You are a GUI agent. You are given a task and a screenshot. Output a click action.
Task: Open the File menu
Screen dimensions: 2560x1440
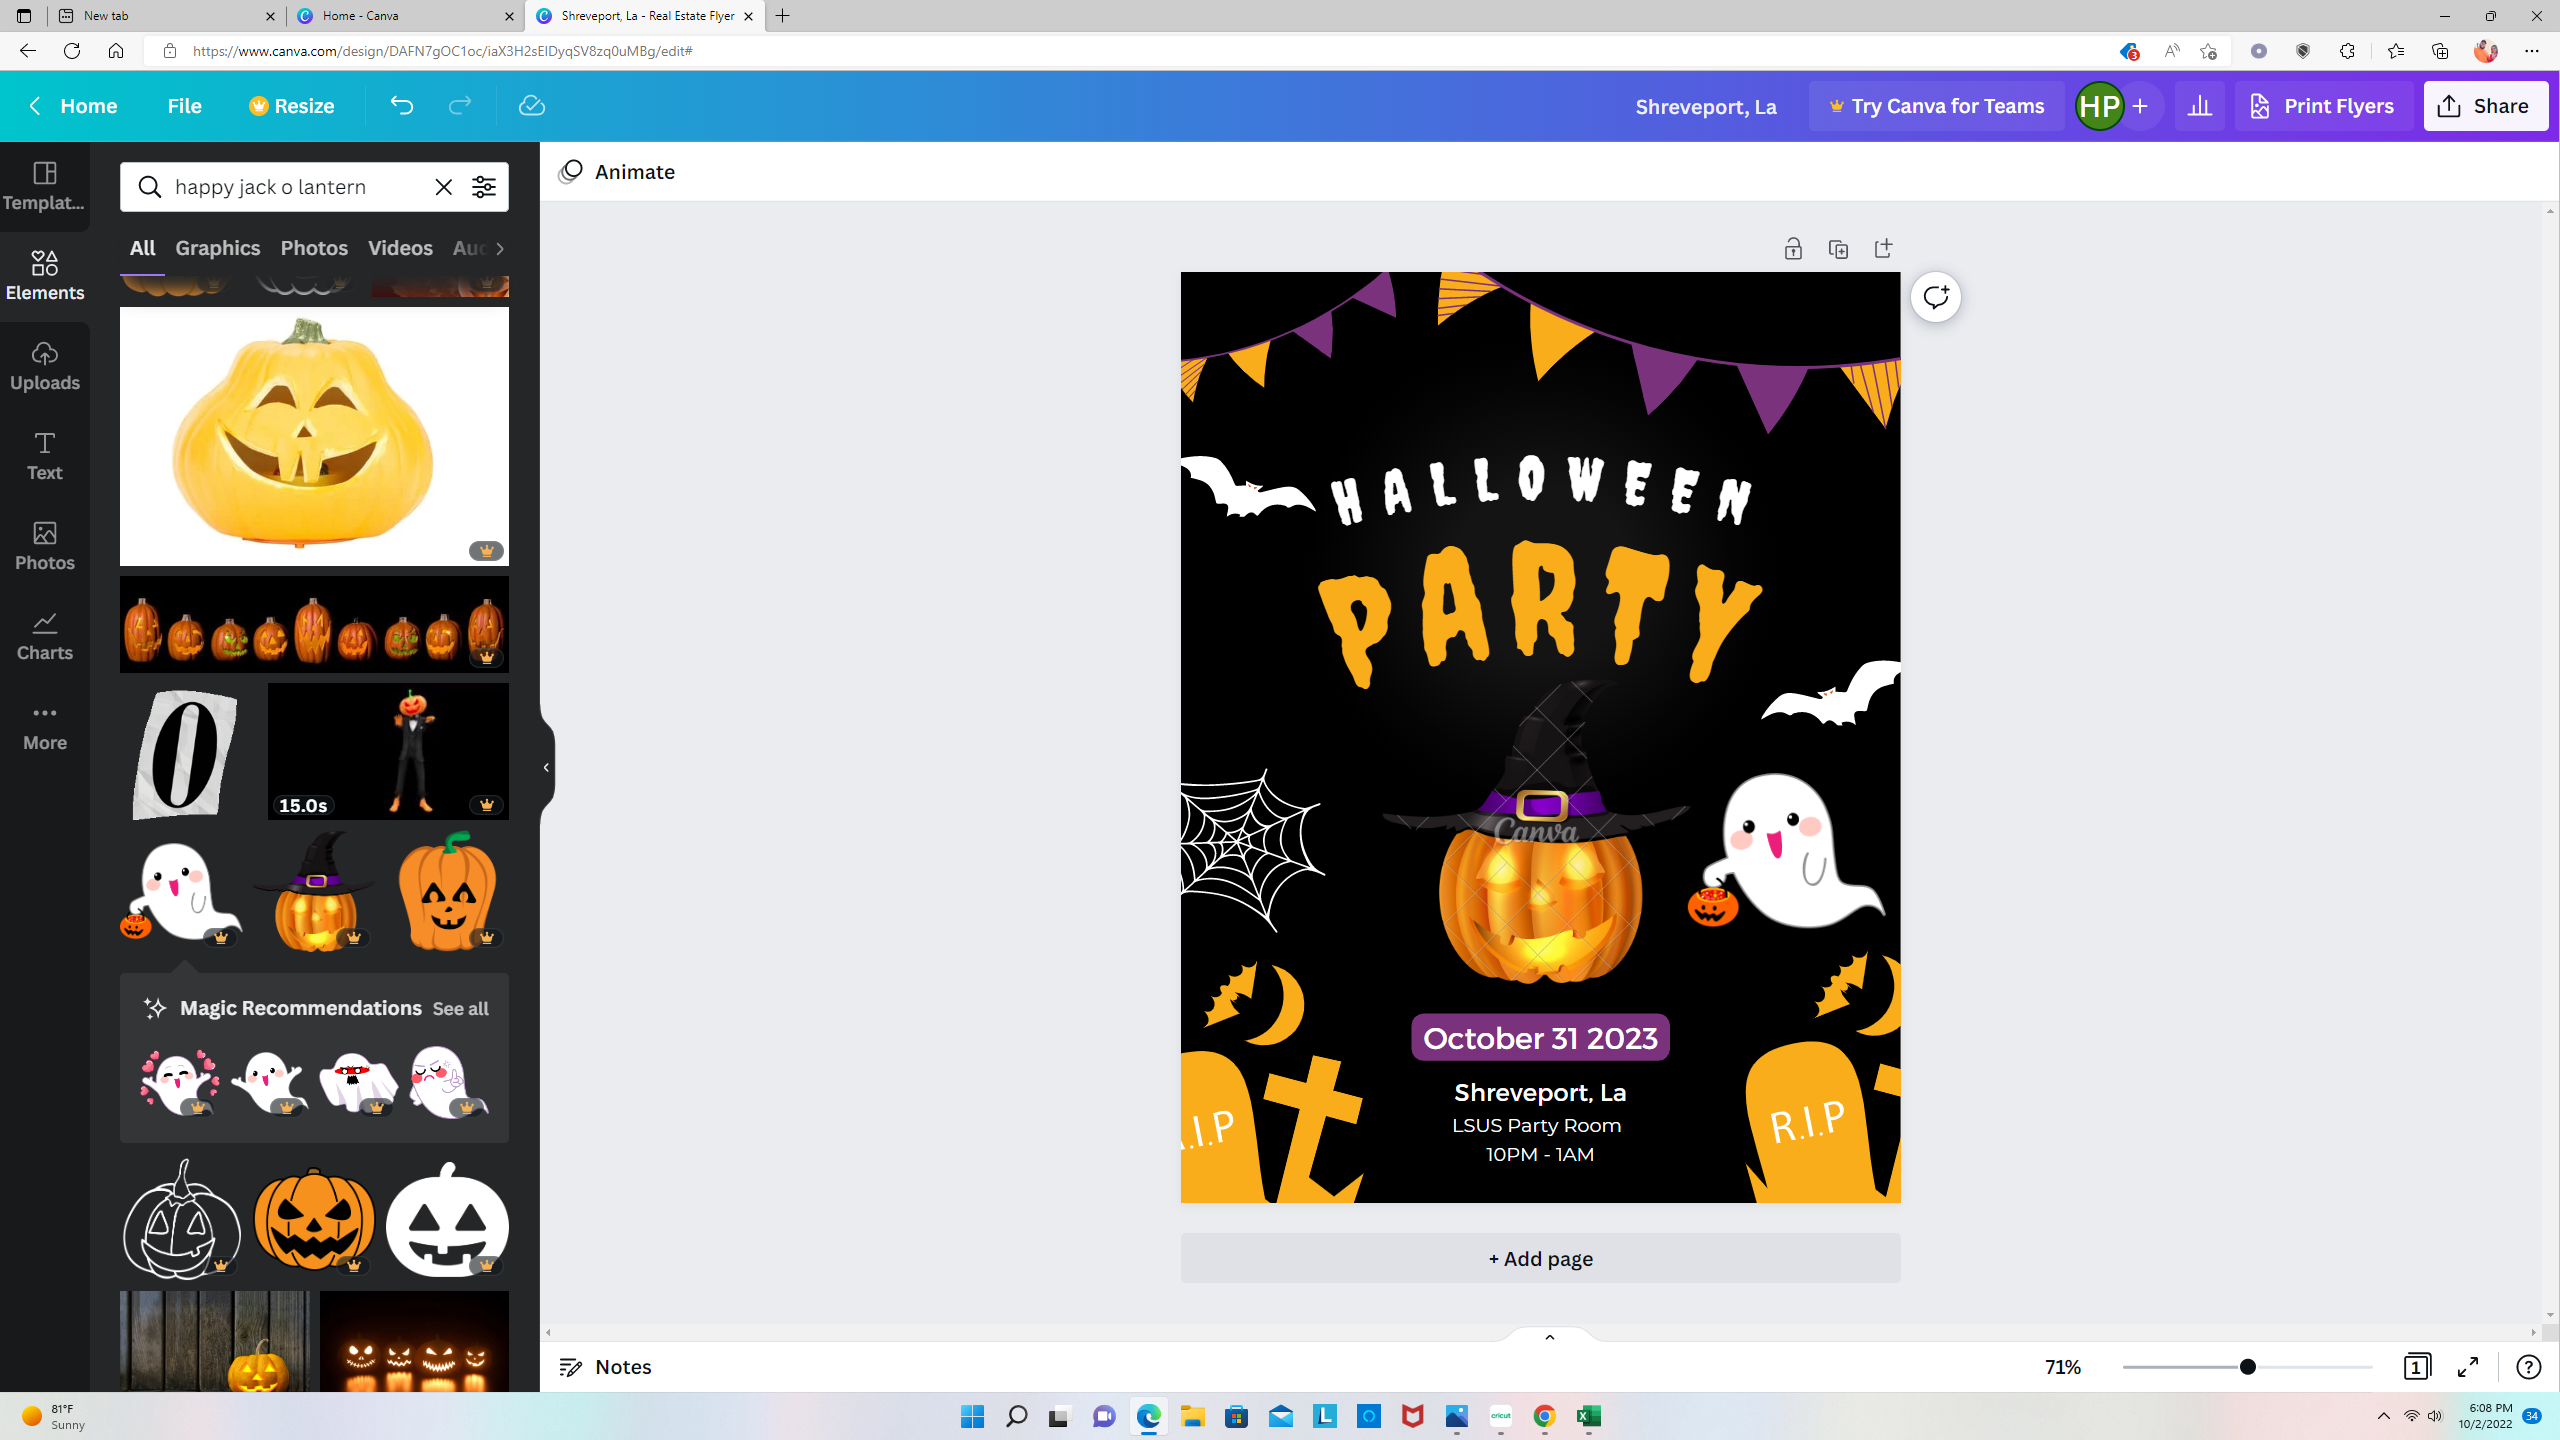[184, 105]
